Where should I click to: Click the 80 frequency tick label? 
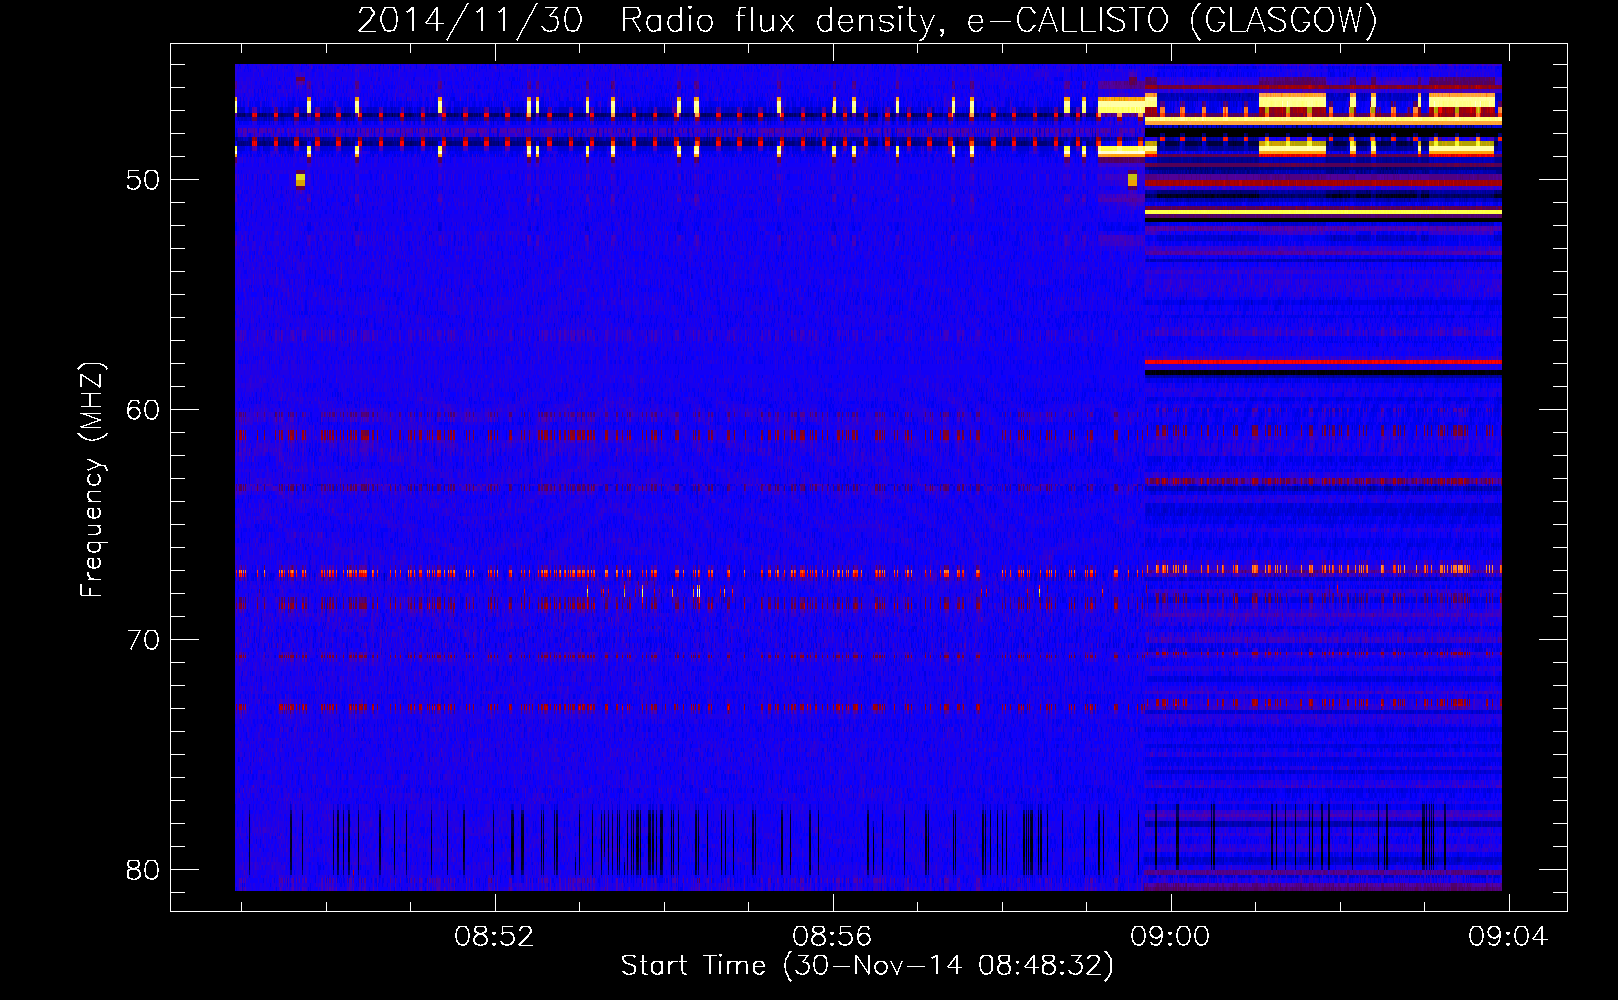click(143, 870)
